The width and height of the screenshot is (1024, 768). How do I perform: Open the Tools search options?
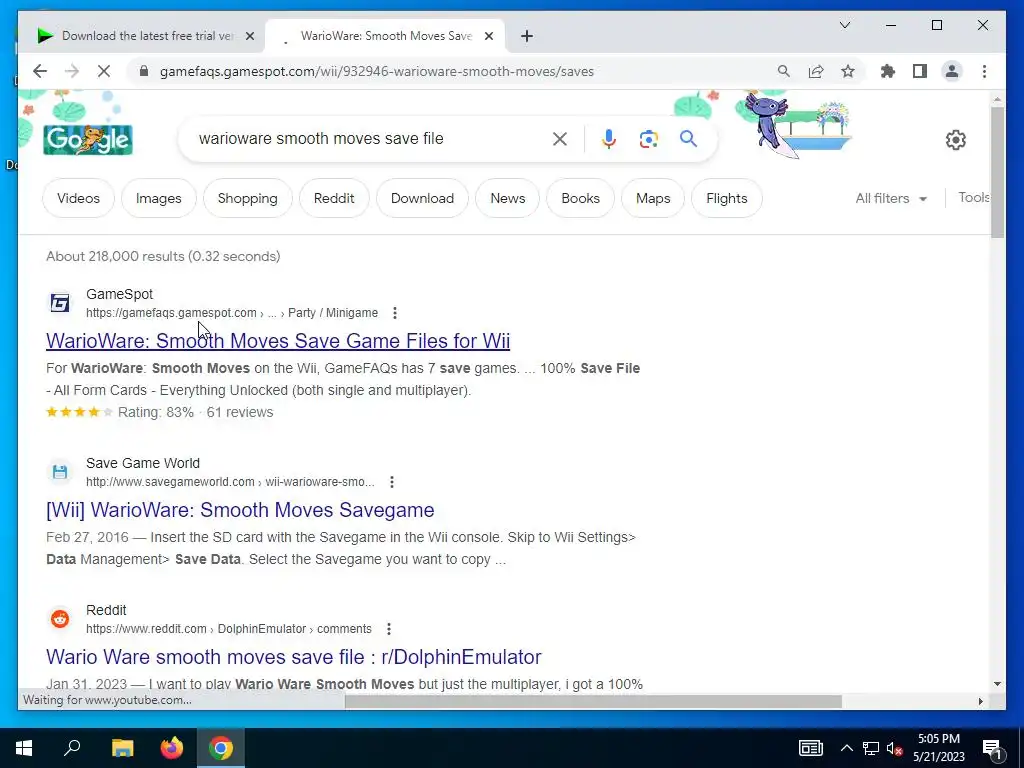pyautogui.click(x=973, y=197)
